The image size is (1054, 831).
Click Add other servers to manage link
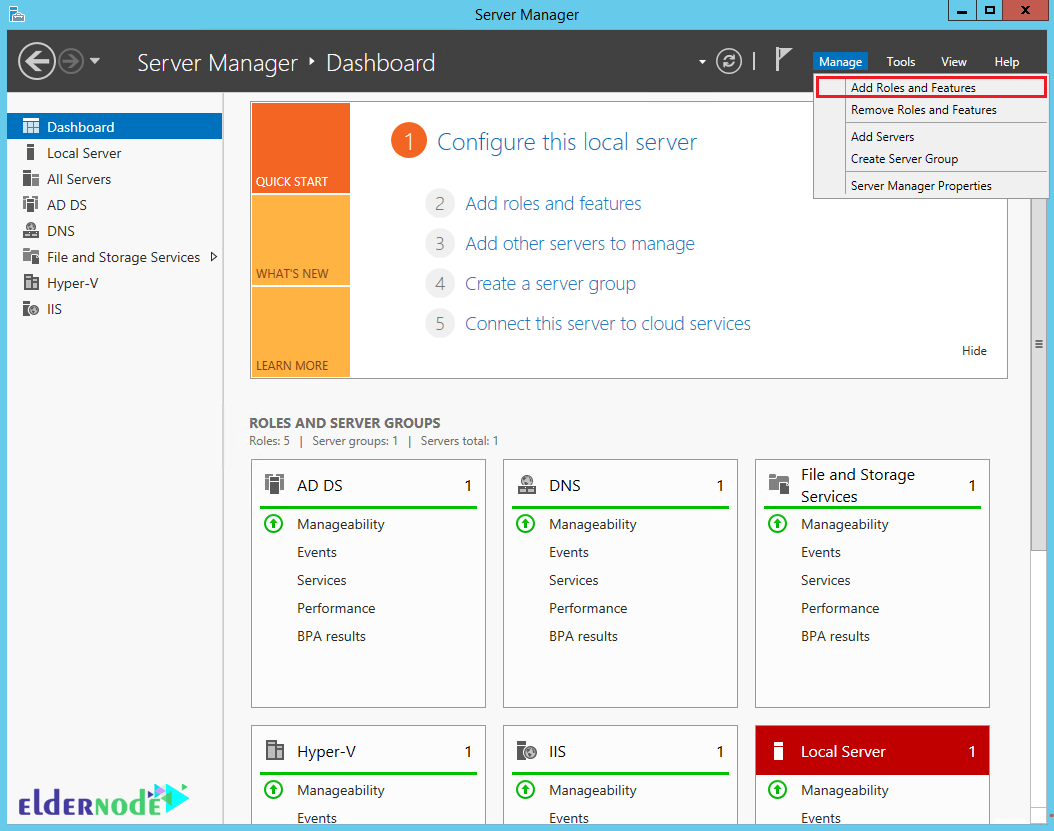580,243
